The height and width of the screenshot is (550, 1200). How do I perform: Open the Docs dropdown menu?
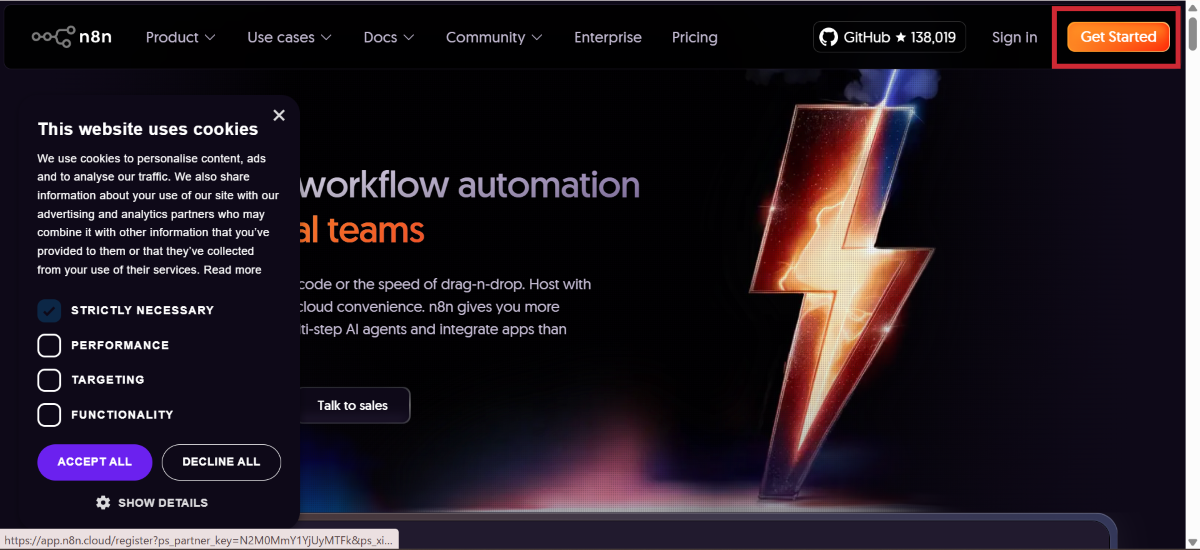click(388, 37)
